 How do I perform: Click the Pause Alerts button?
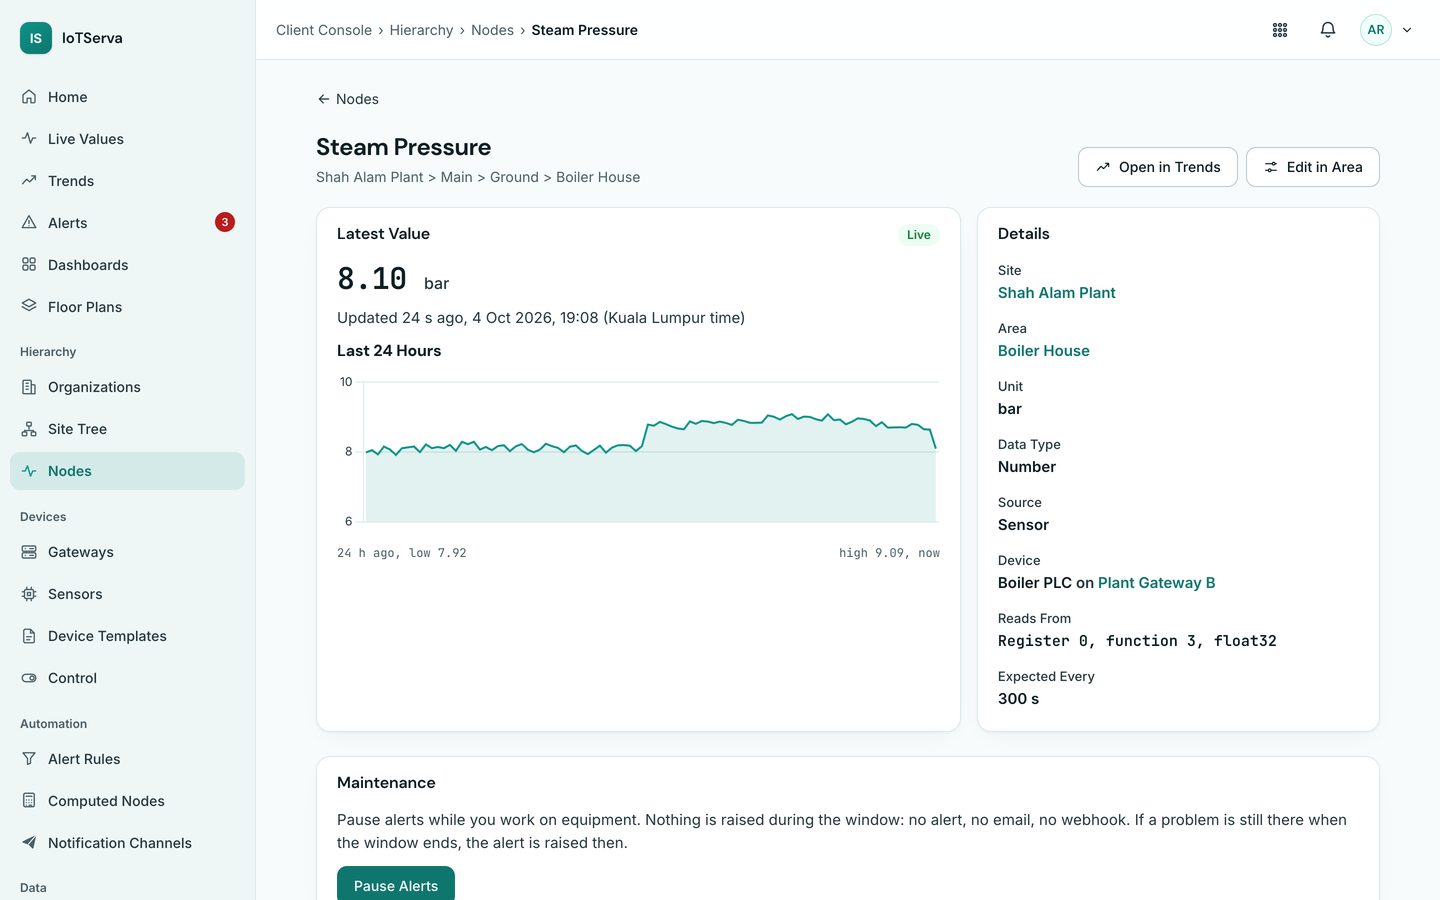(x=396, y=884)
